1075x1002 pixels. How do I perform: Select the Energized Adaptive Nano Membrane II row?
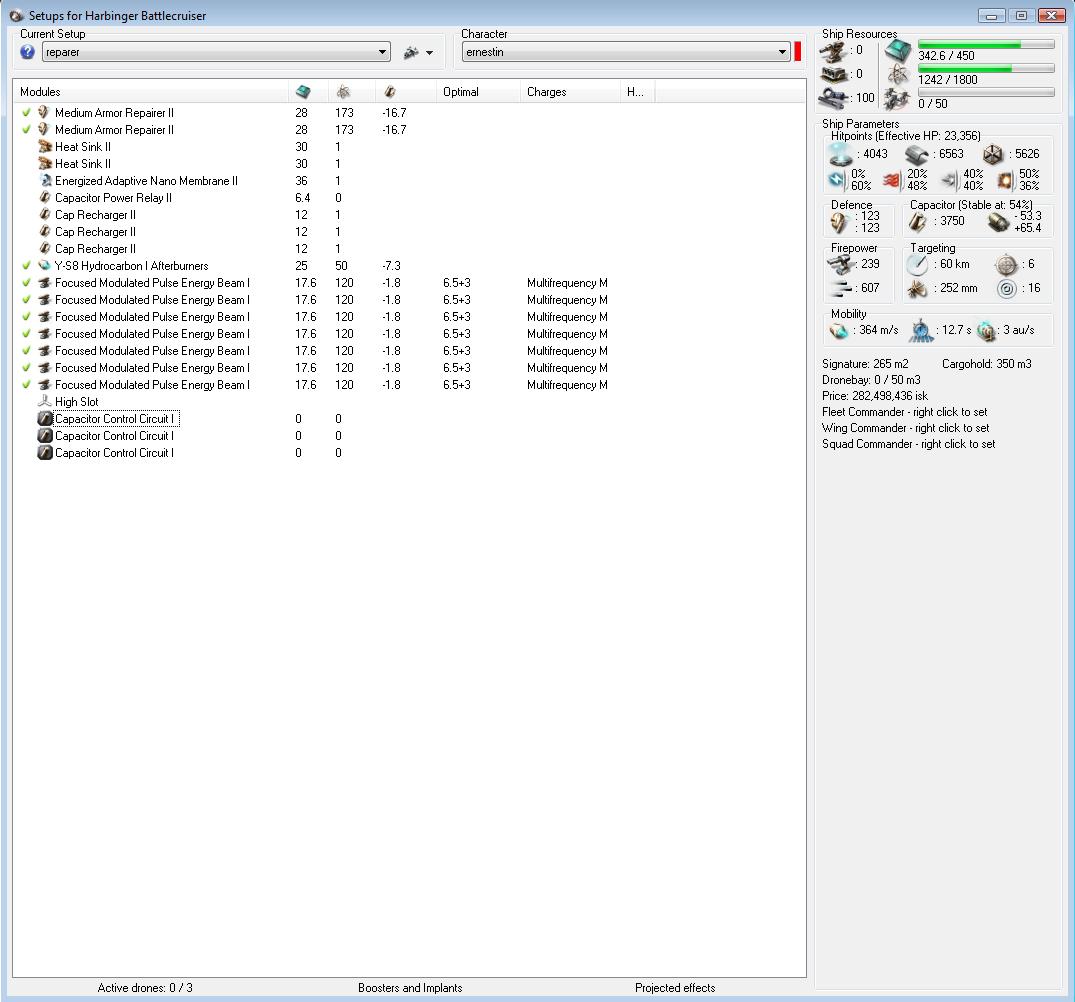point(409,180)
